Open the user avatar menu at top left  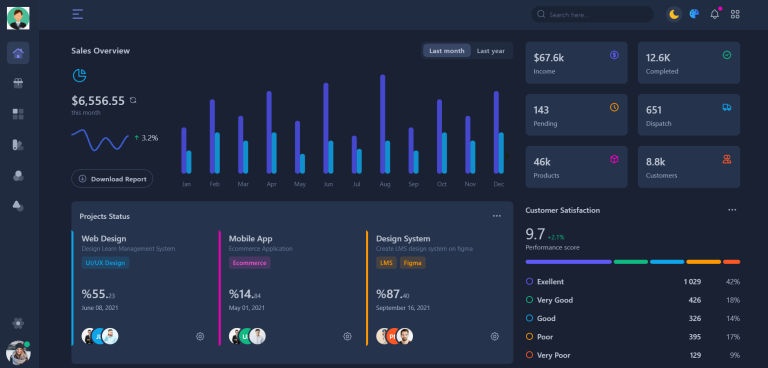click(x=18, y=19)
